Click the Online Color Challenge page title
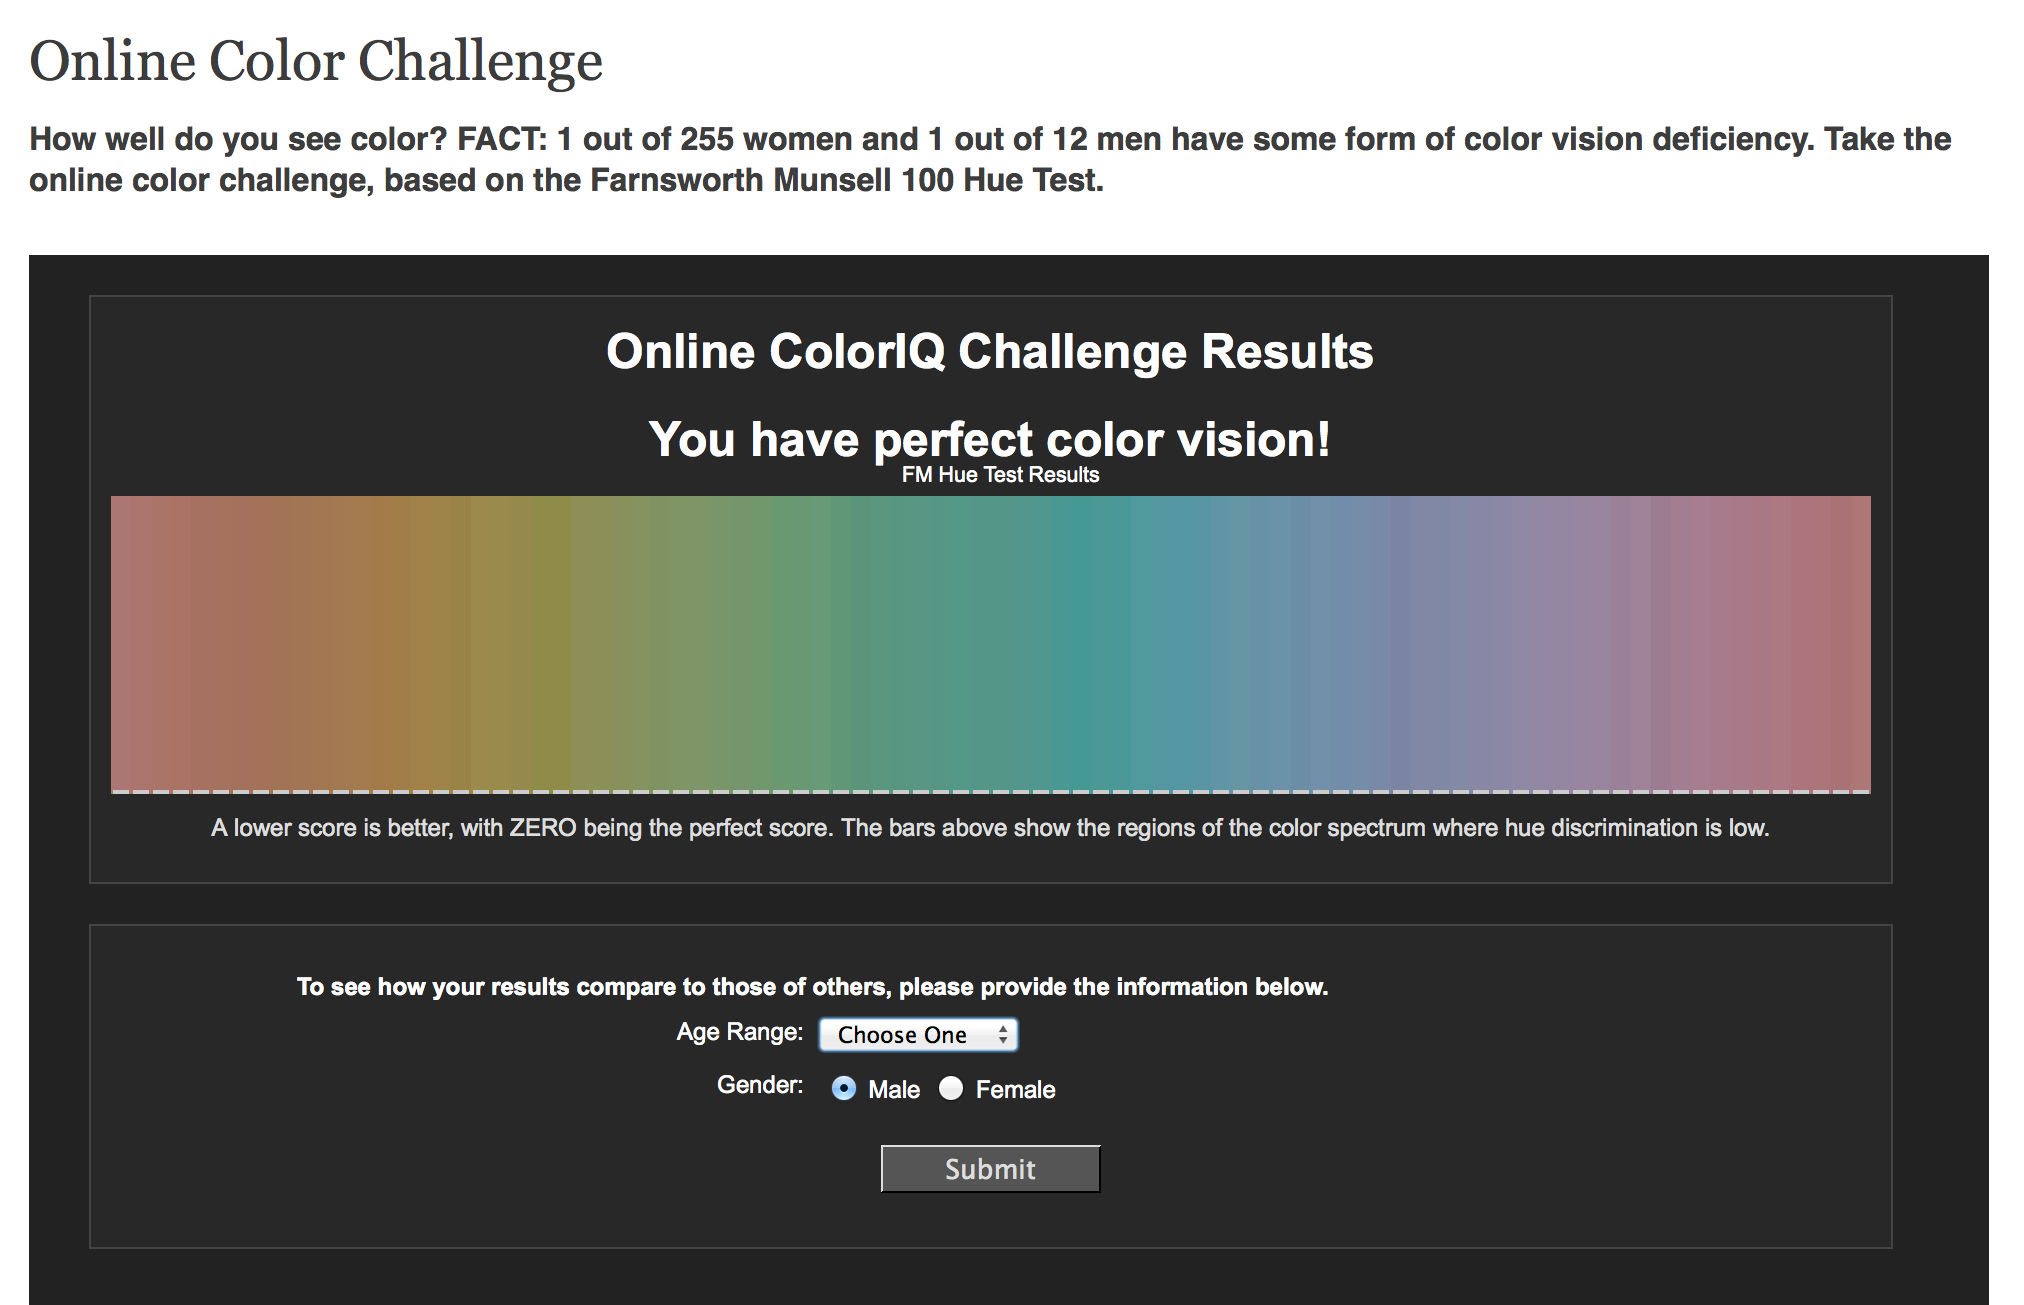The image size is (2024, 1305). 316,61
